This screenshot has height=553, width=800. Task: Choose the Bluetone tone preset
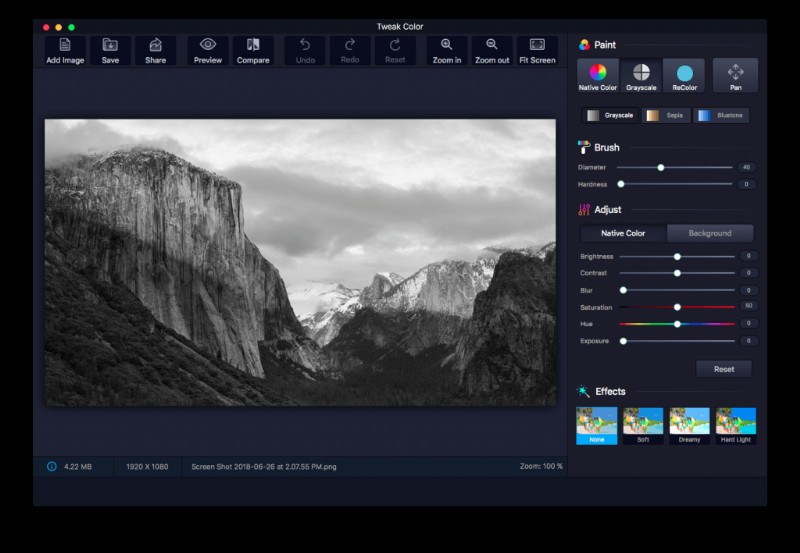coord(721,115)
